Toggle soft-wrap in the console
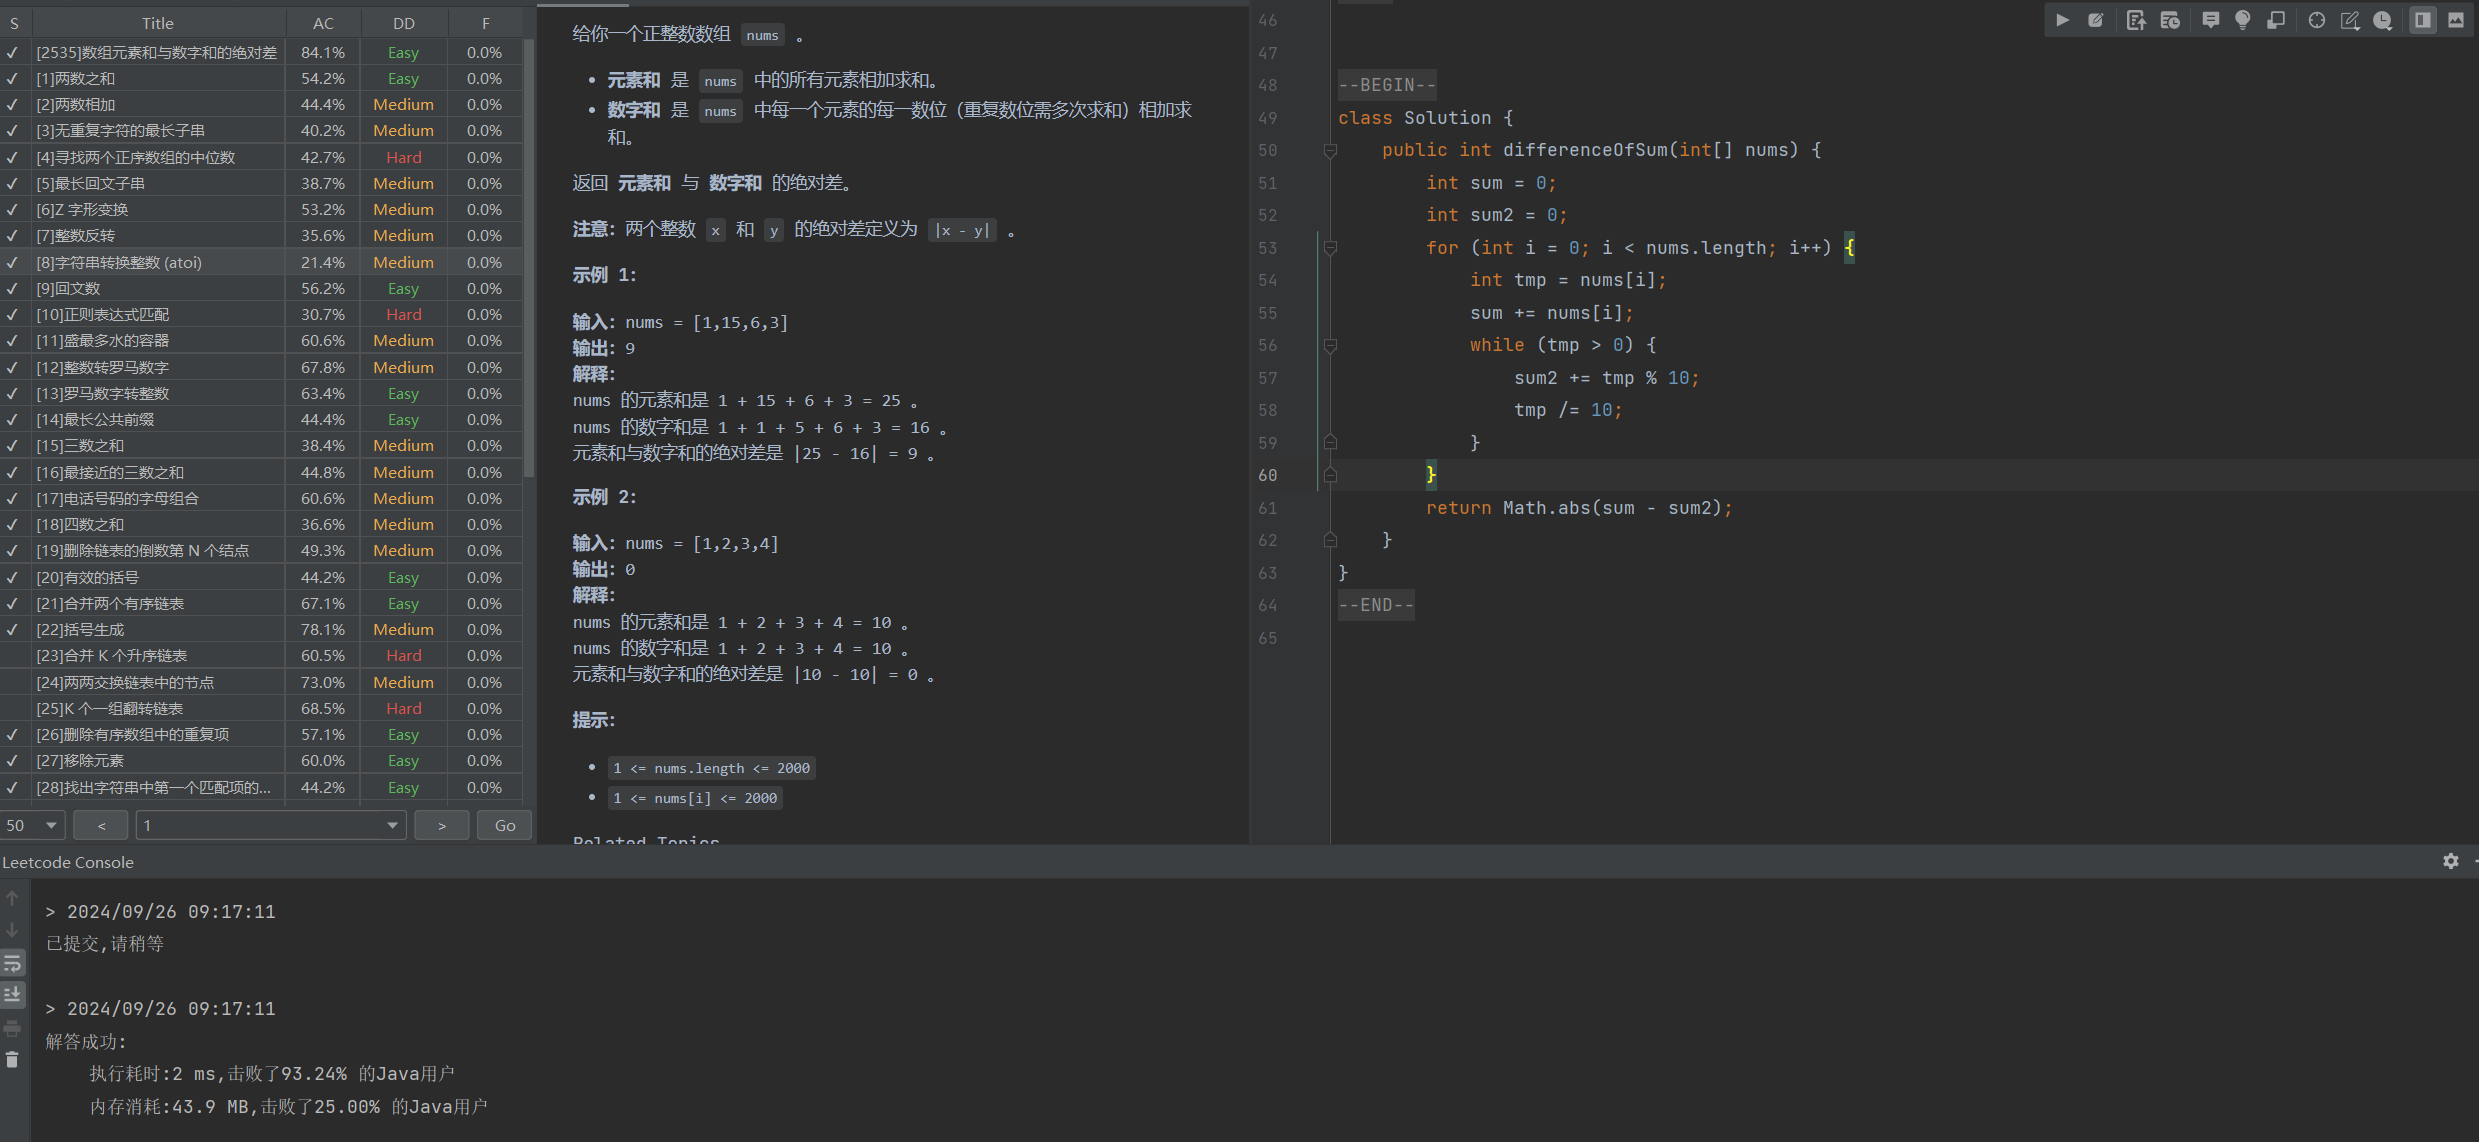The width and height of the screenshot is (2479, 1142). [x=12, y=963]
